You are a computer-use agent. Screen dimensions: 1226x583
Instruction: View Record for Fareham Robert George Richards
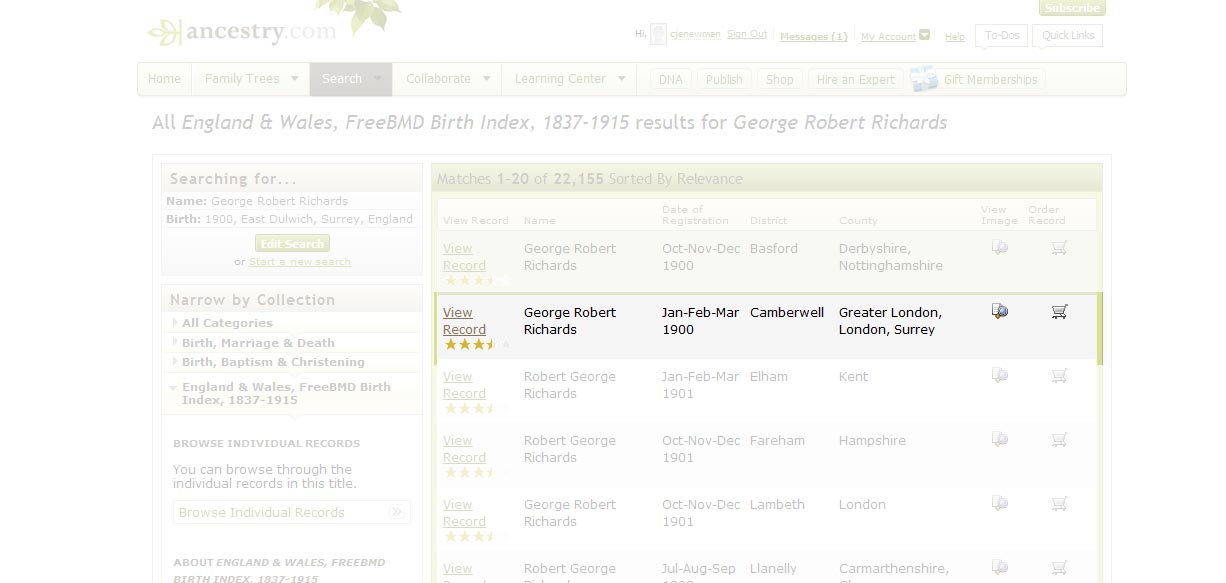coord(464,449)
